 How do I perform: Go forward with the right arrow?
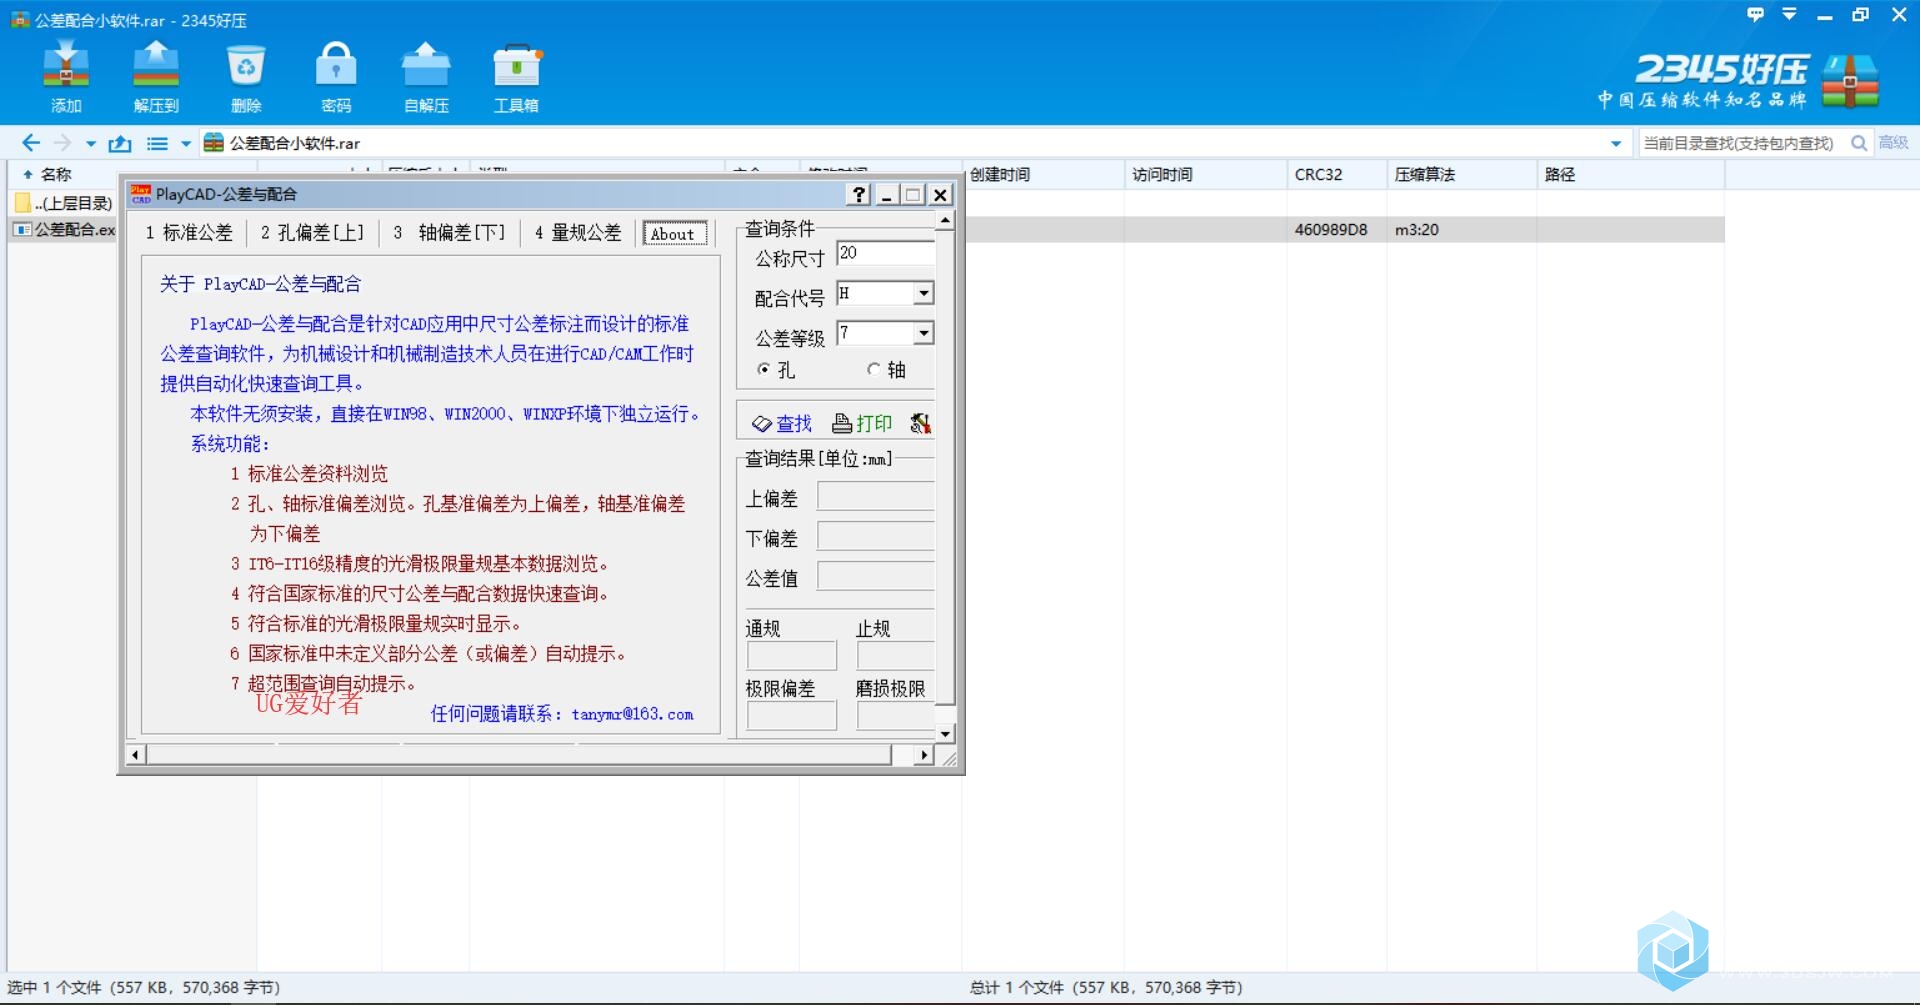click(62, 143)
